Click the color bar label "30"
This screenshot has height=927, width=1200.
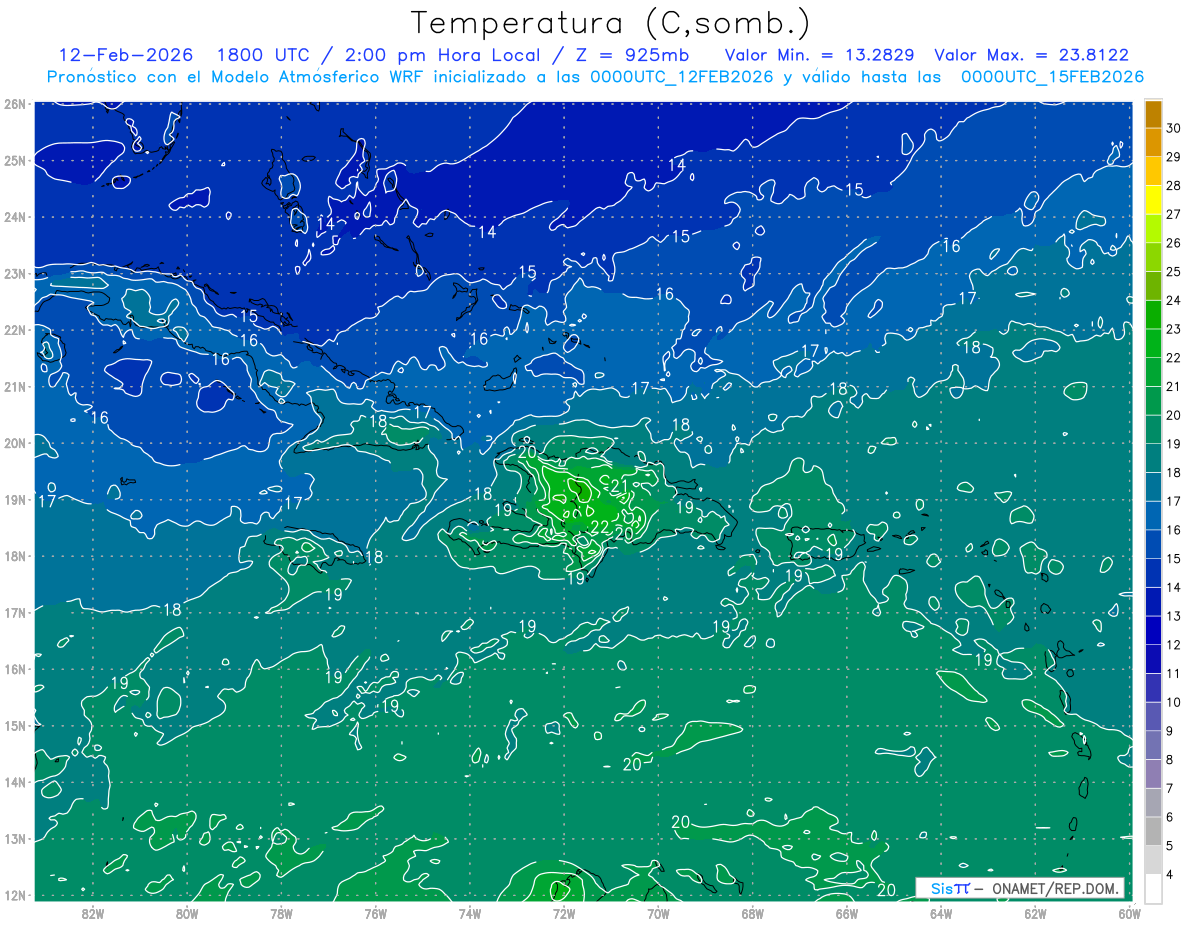pos(1173,128)
